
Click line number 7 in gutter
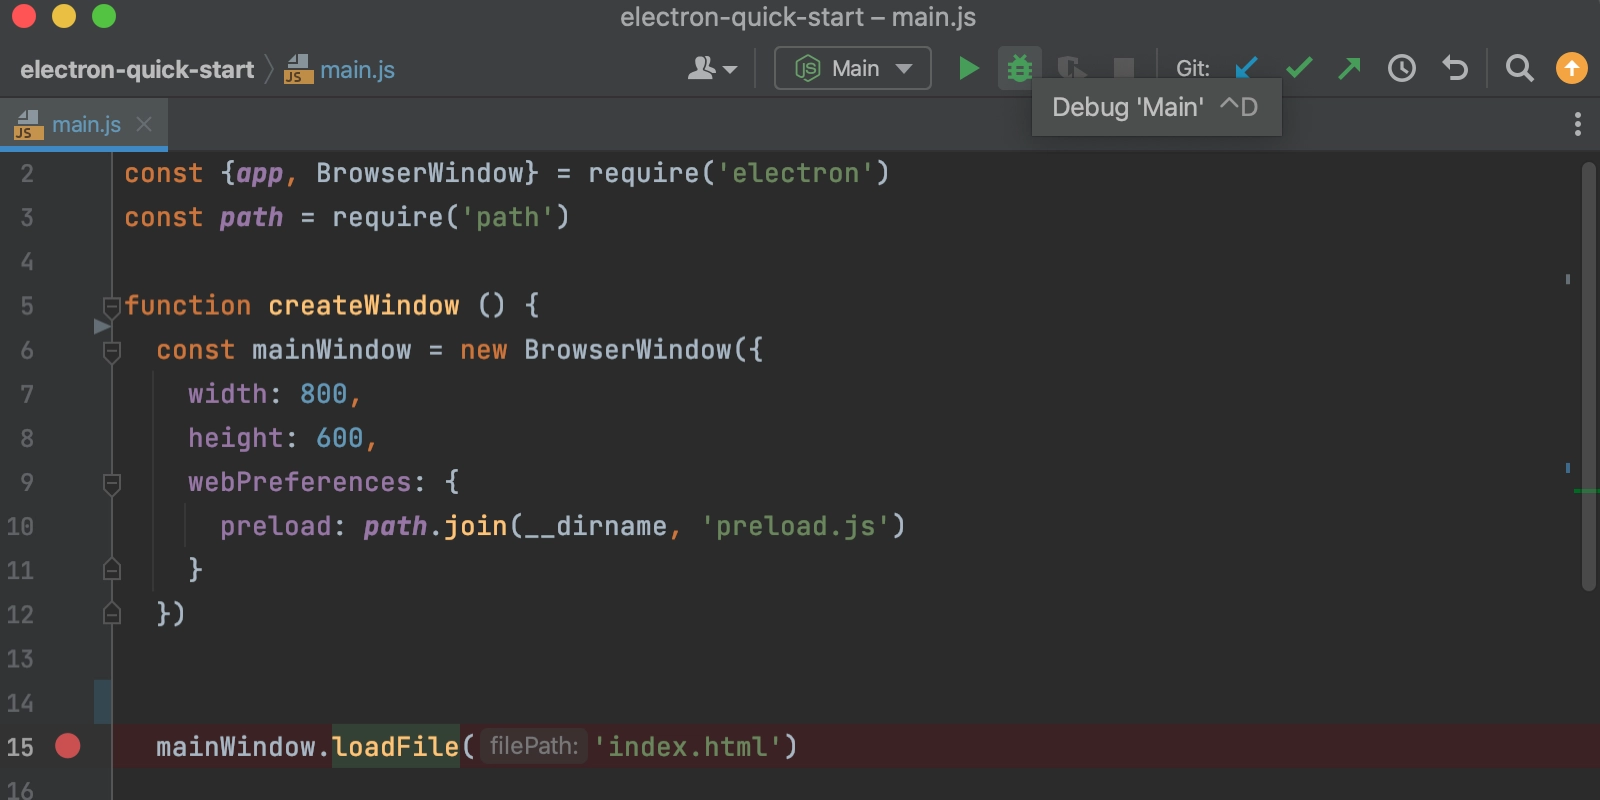(27, 394)
